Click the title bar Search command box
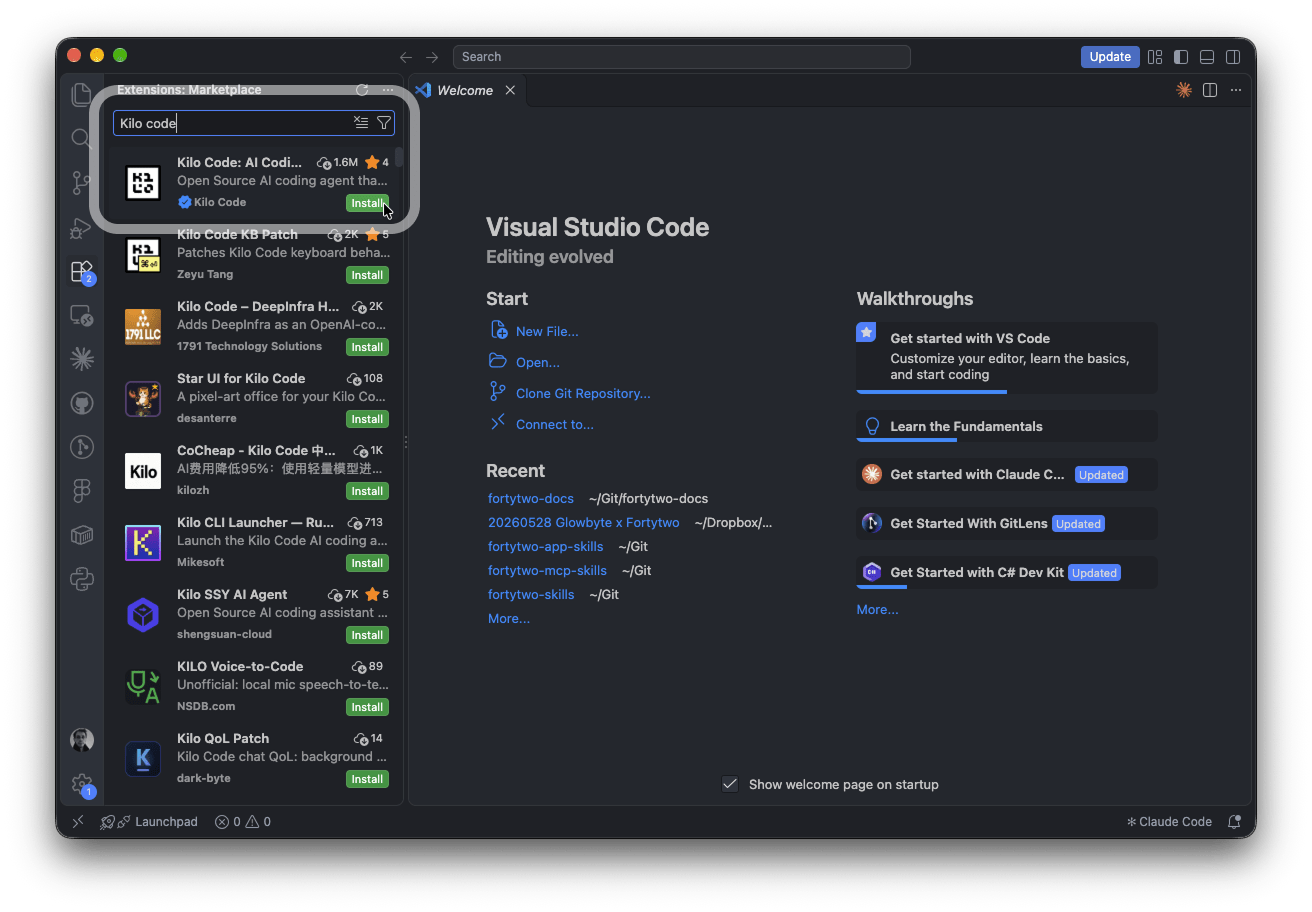The image size is (1312, 912). 681,57
